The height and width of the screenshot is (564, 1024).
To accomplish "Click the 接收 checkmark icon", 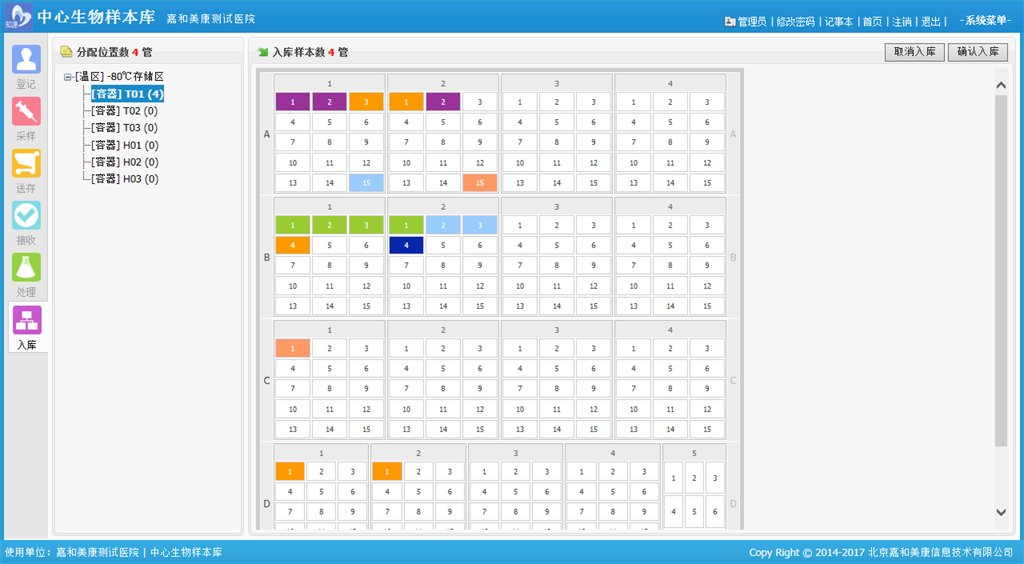I will (26, 216).
